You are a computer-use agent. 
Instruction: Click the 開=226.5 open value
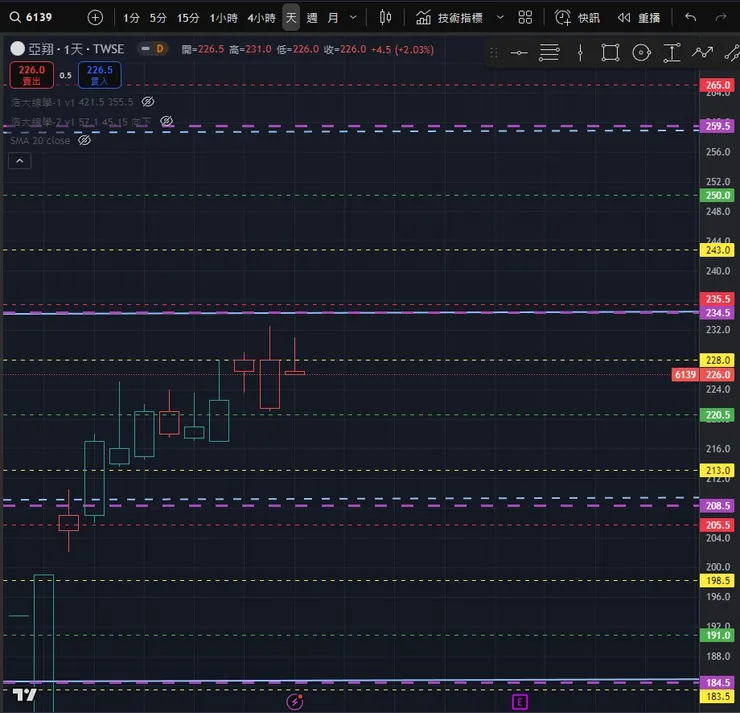[x=202, y=50]
